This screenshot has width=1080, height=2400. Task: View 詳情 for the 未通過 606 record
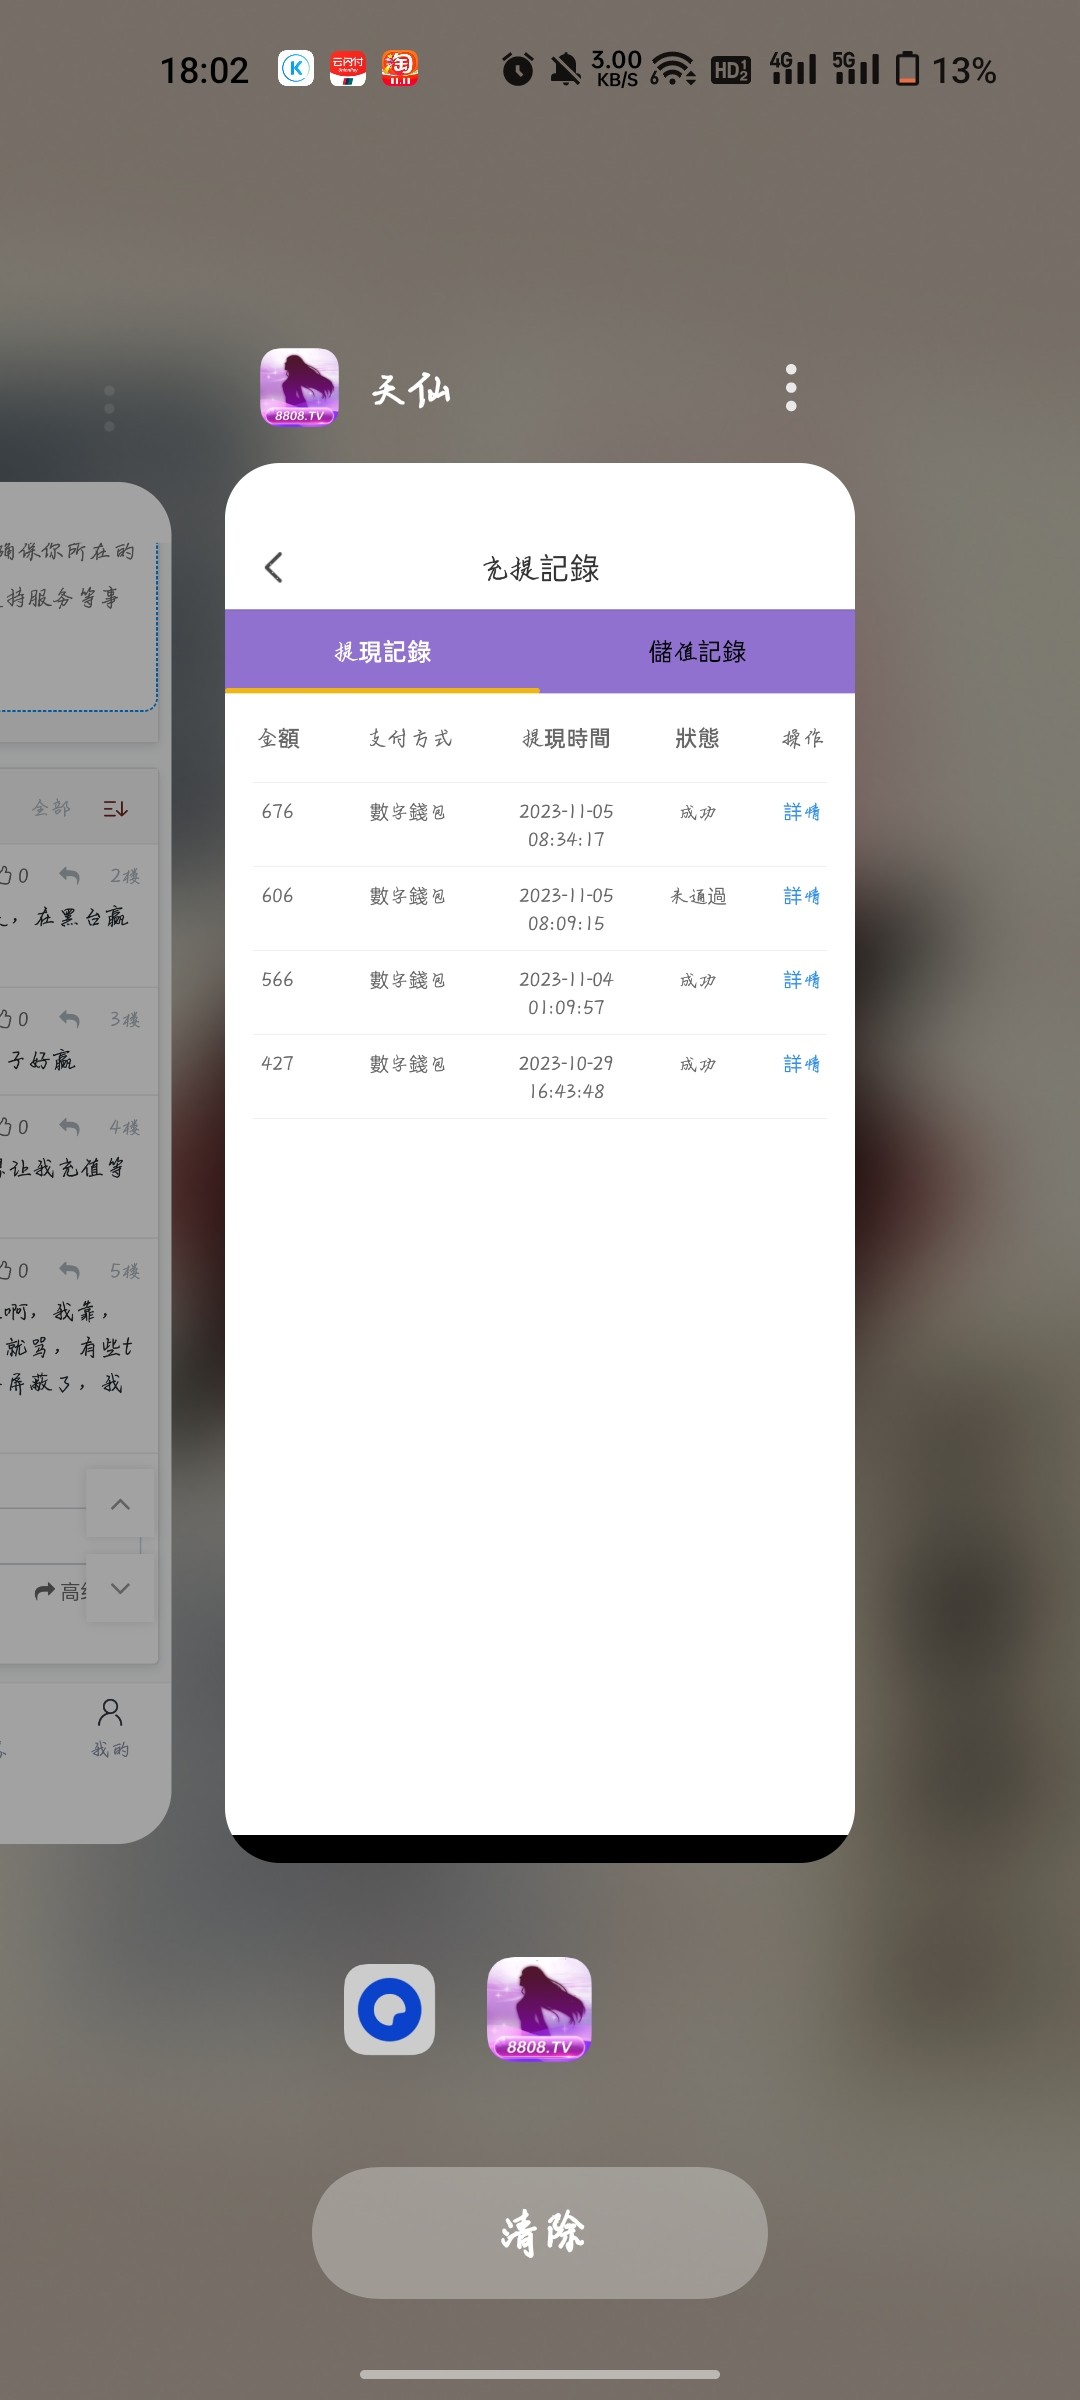click(801, 896)
